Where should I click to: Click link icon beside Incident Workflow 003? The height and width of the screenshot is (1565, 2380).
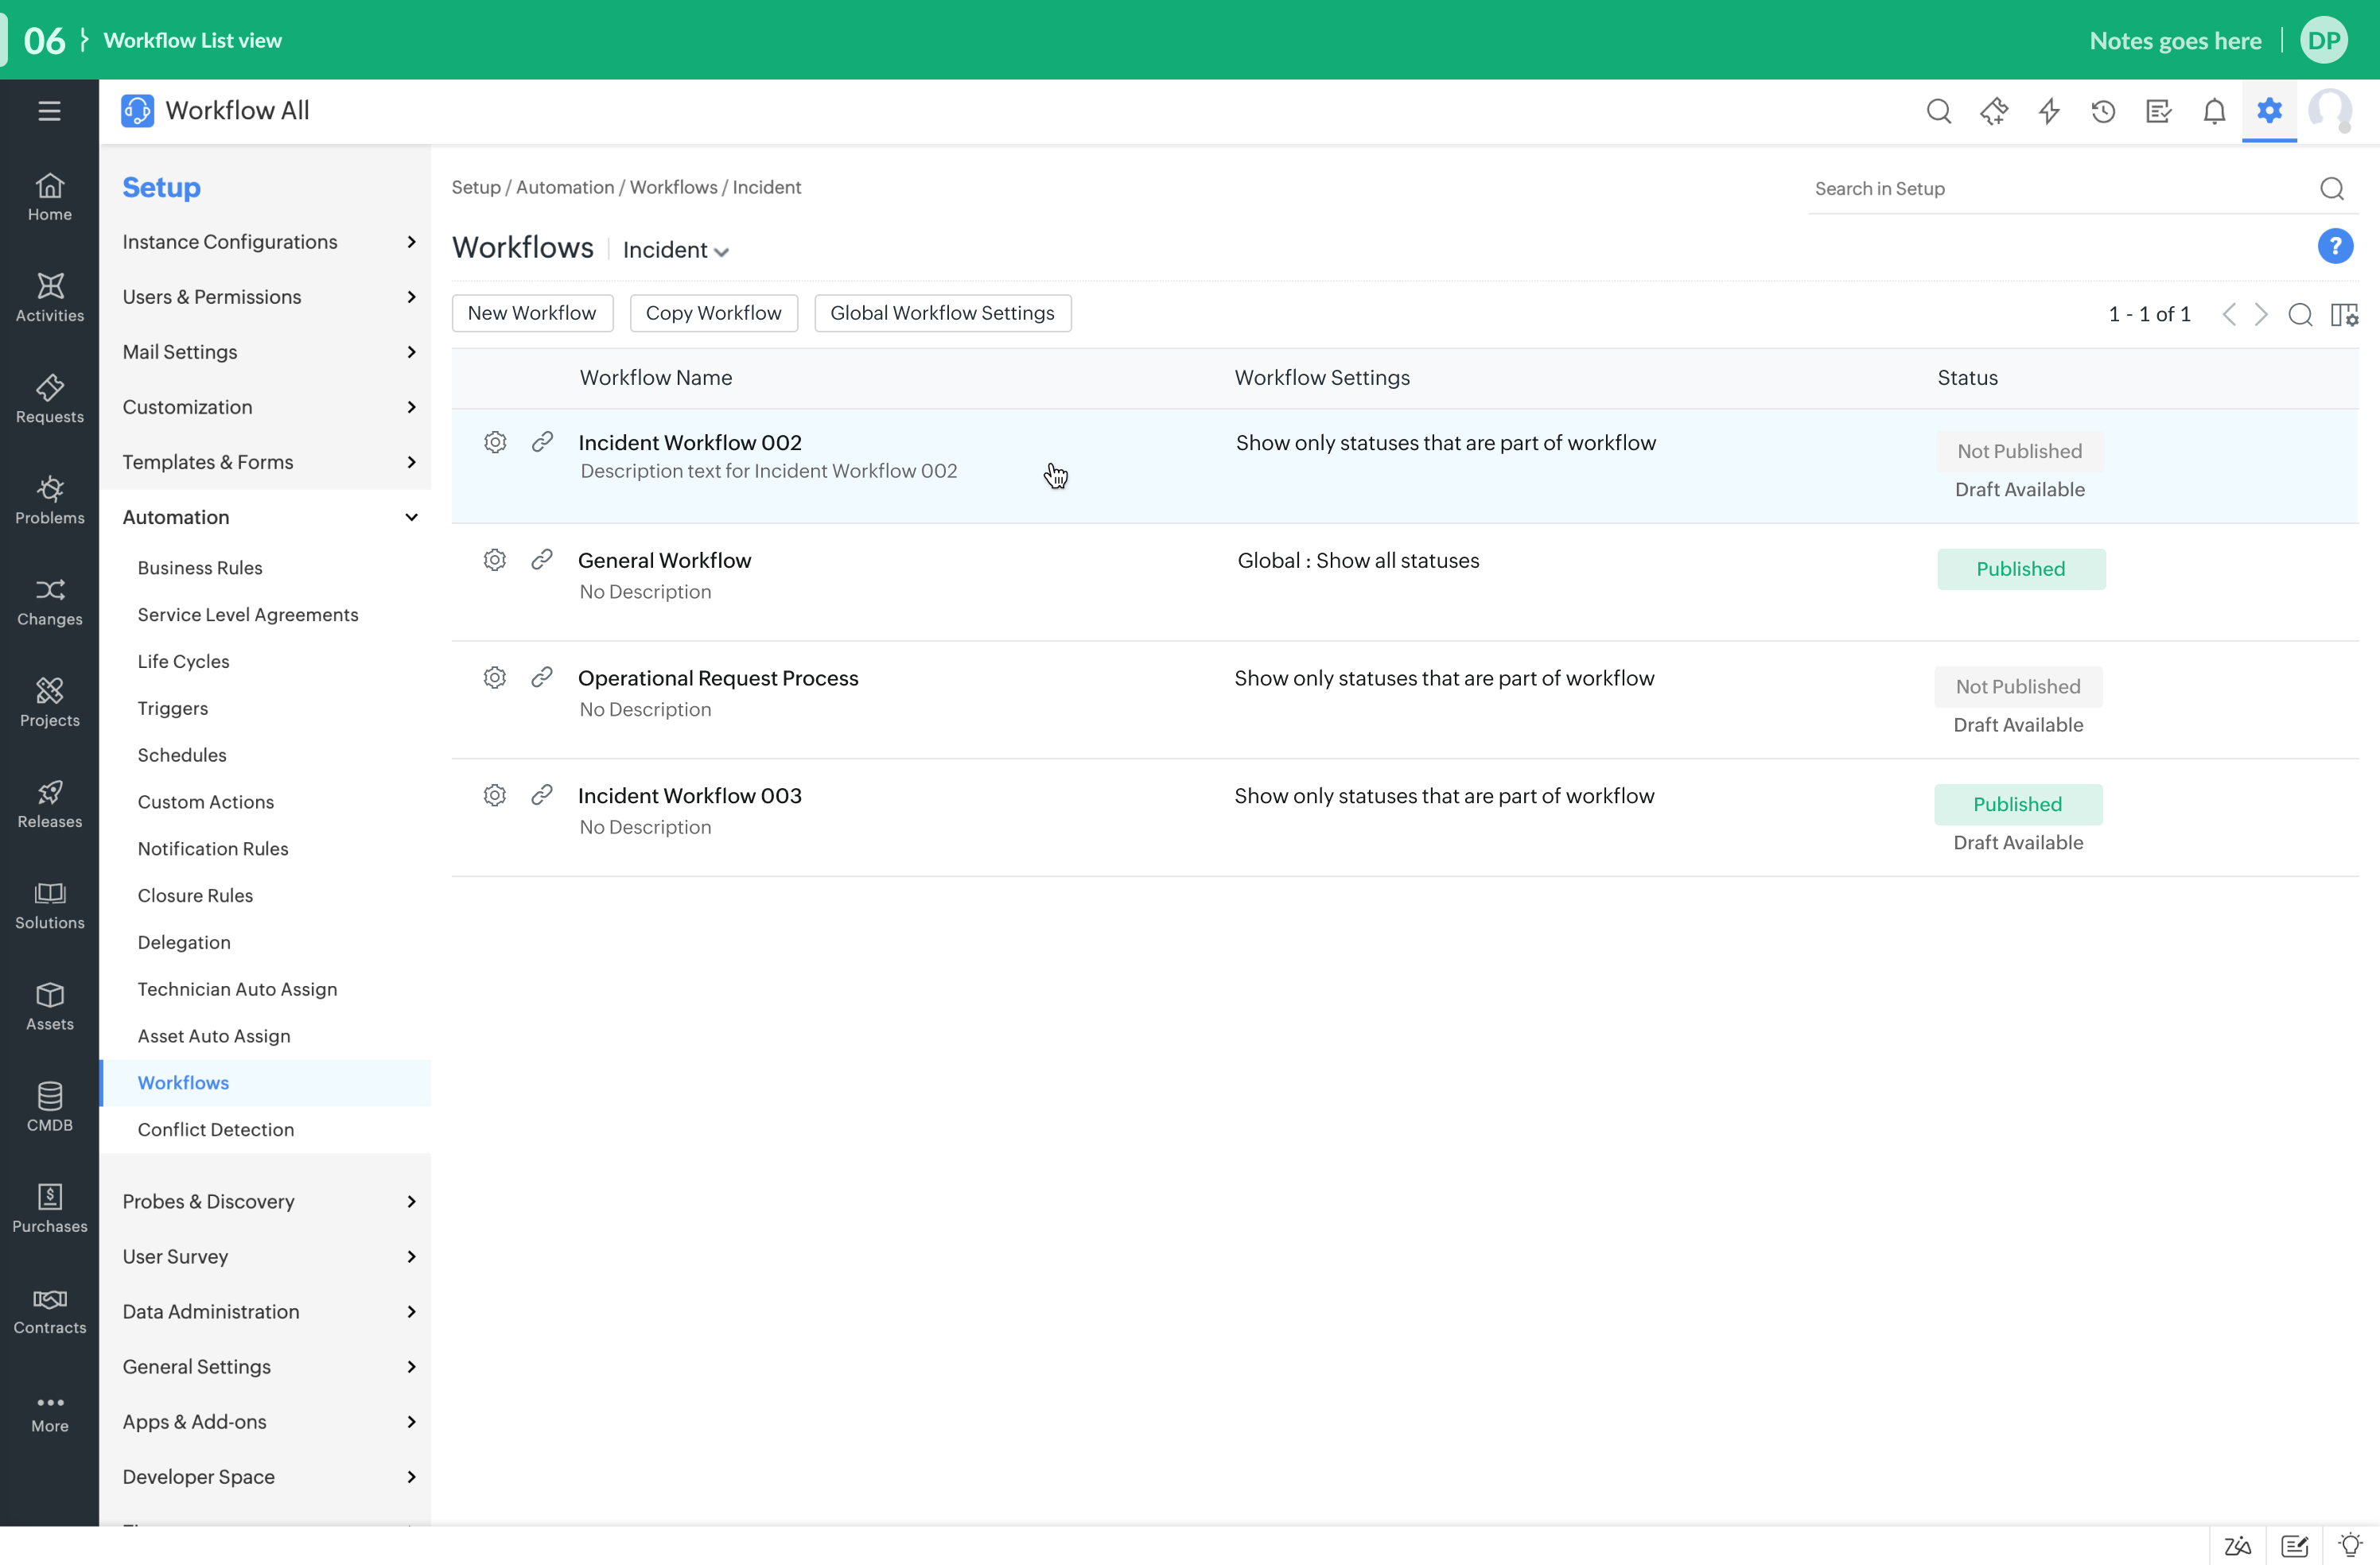coord(542,795)
